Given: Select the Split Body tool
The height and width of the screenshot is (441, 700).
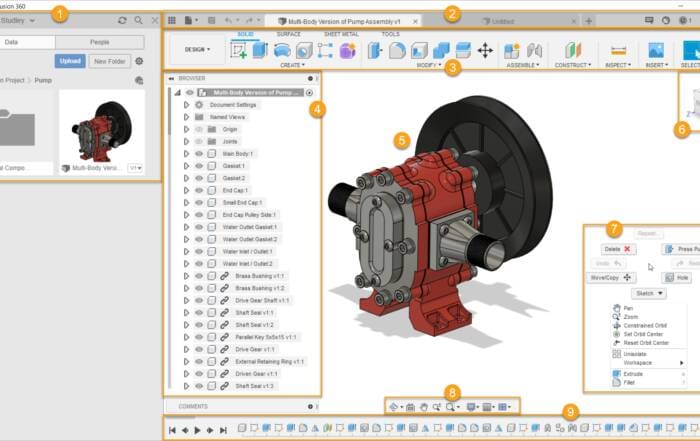Looking at the screenshot, I should click(463, 50).
